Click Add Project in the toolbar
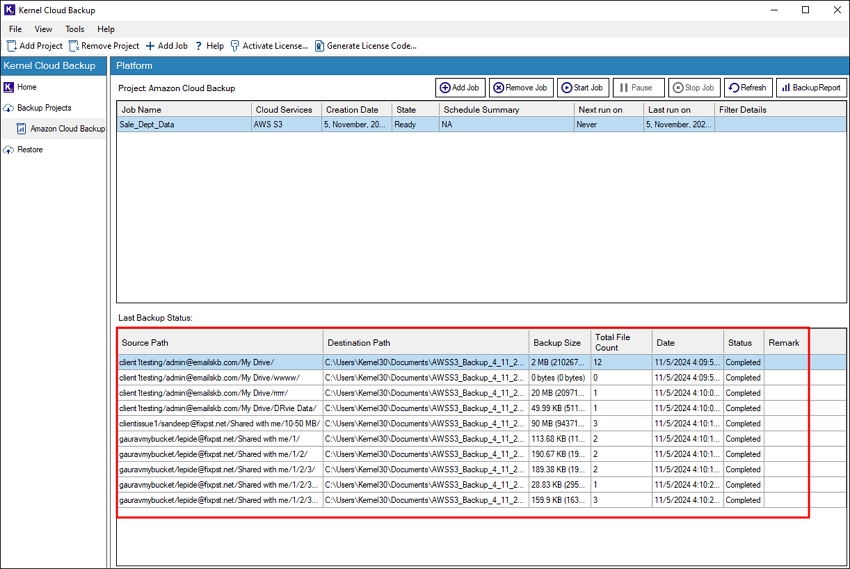The width and height of the screenshot is (850, 569). (35, 46)
